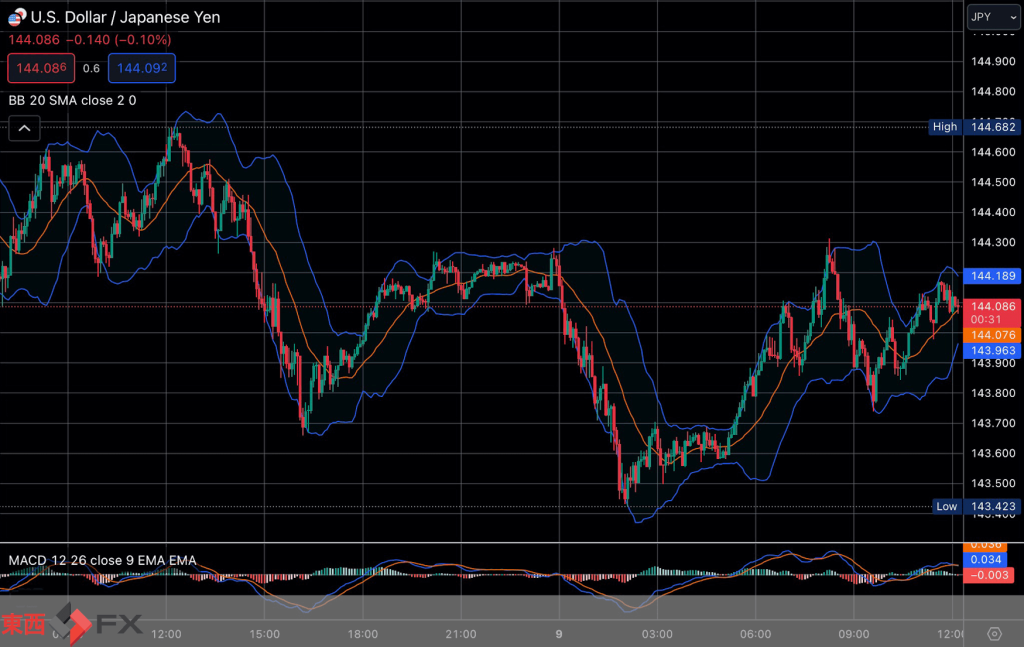Click the 21:00 time axis label

point(460,634)
